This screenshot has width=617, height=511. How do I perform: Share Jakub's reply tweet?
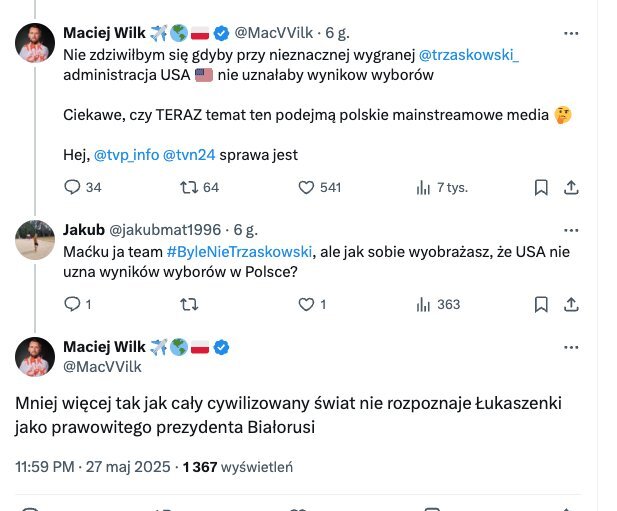[x=571, y=304]
